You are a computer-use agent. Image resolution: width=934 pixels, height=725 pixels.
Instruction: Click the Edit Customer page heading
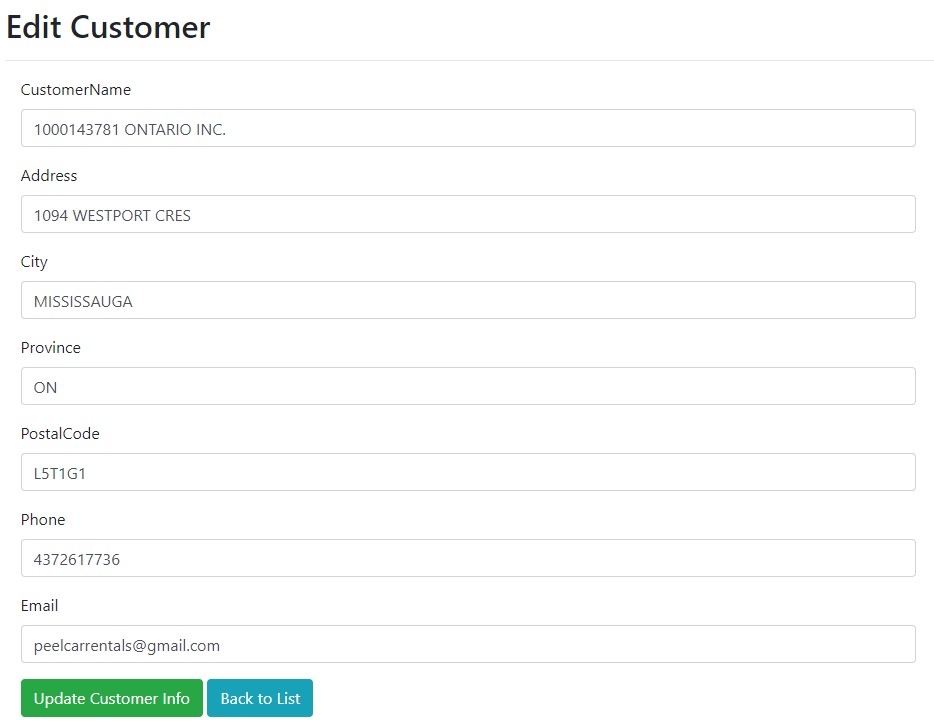pos(108,27)
